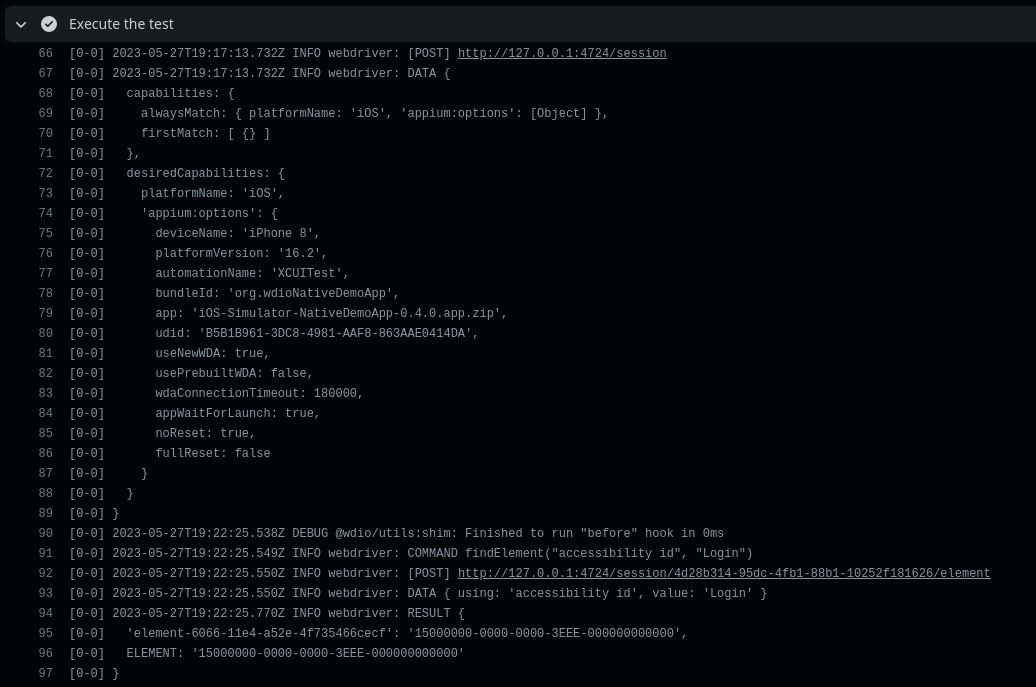Click the automationName 'XCUITest' line
Image resolution: width=1036 pixels, height=687 pixels.
tap(252, 273)
